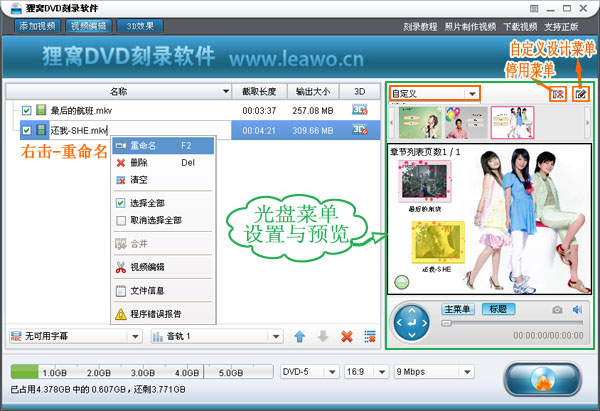600x411 pixels.
Task: Click the 最后的航班 chapter thumbnail in preview
Action: [425, 181]
